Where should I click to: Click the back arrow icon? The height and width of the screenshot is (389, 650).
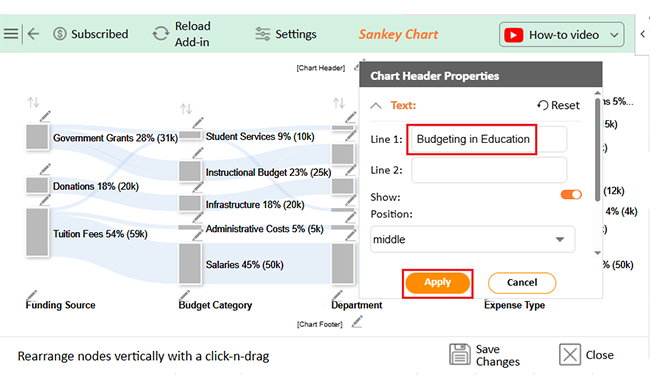click(33, 34)
